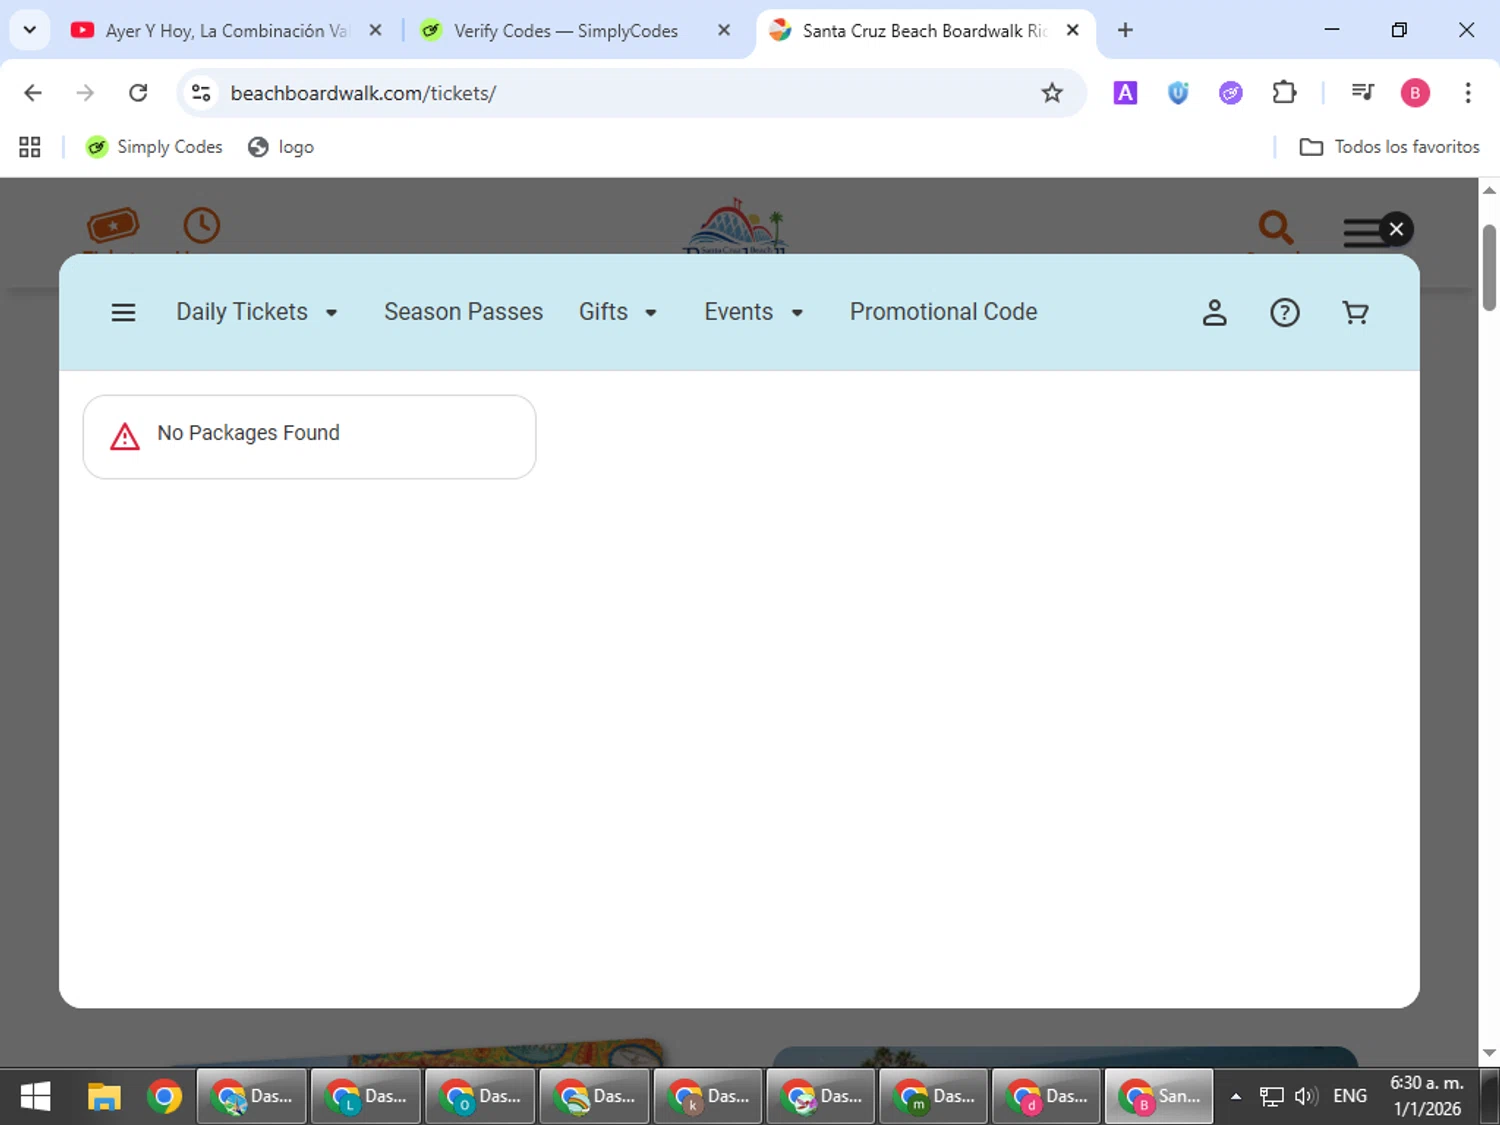The width and height of the screenshot is (1500, 1125).
Task: Open a new browser tab
Action: pos(1125,31)
